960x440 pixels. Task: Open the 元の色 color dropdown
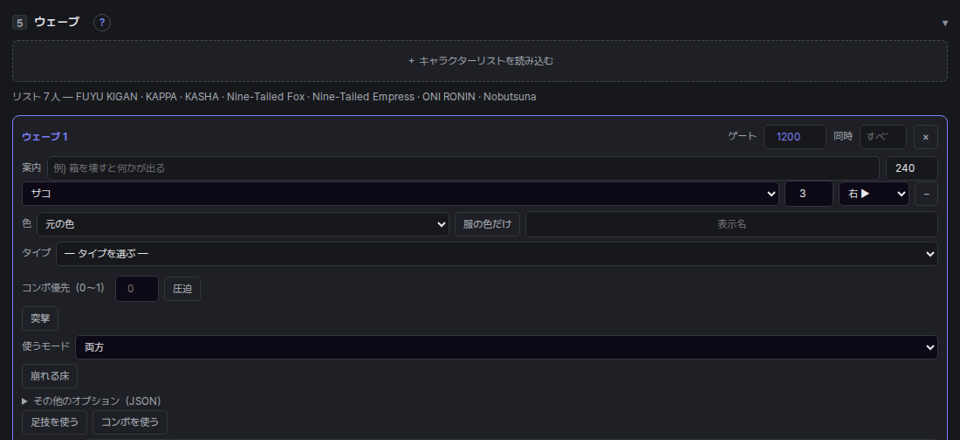click(x=243, y=224)
